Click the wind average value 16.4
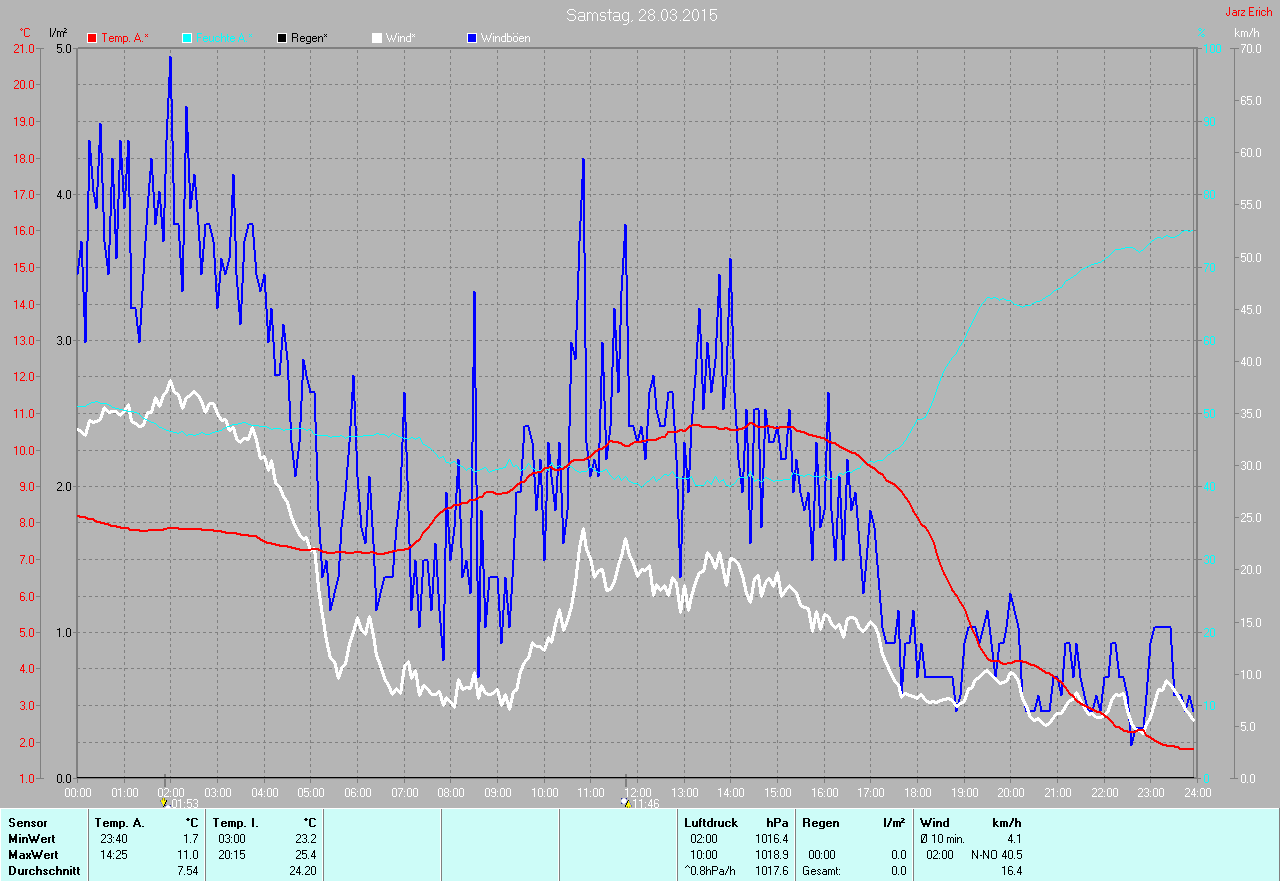 point(1011,870)
